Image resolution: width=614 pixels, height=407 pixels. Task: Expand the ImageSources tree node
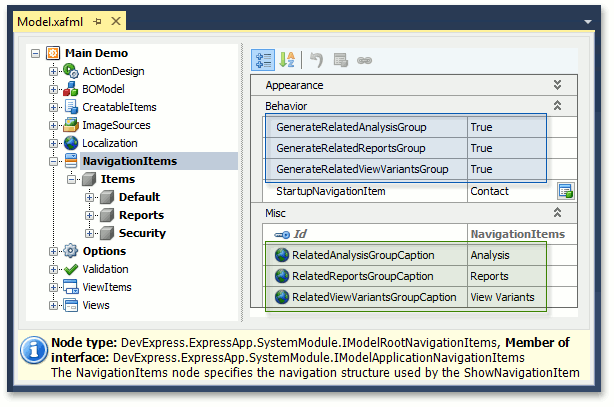[53, 125]
